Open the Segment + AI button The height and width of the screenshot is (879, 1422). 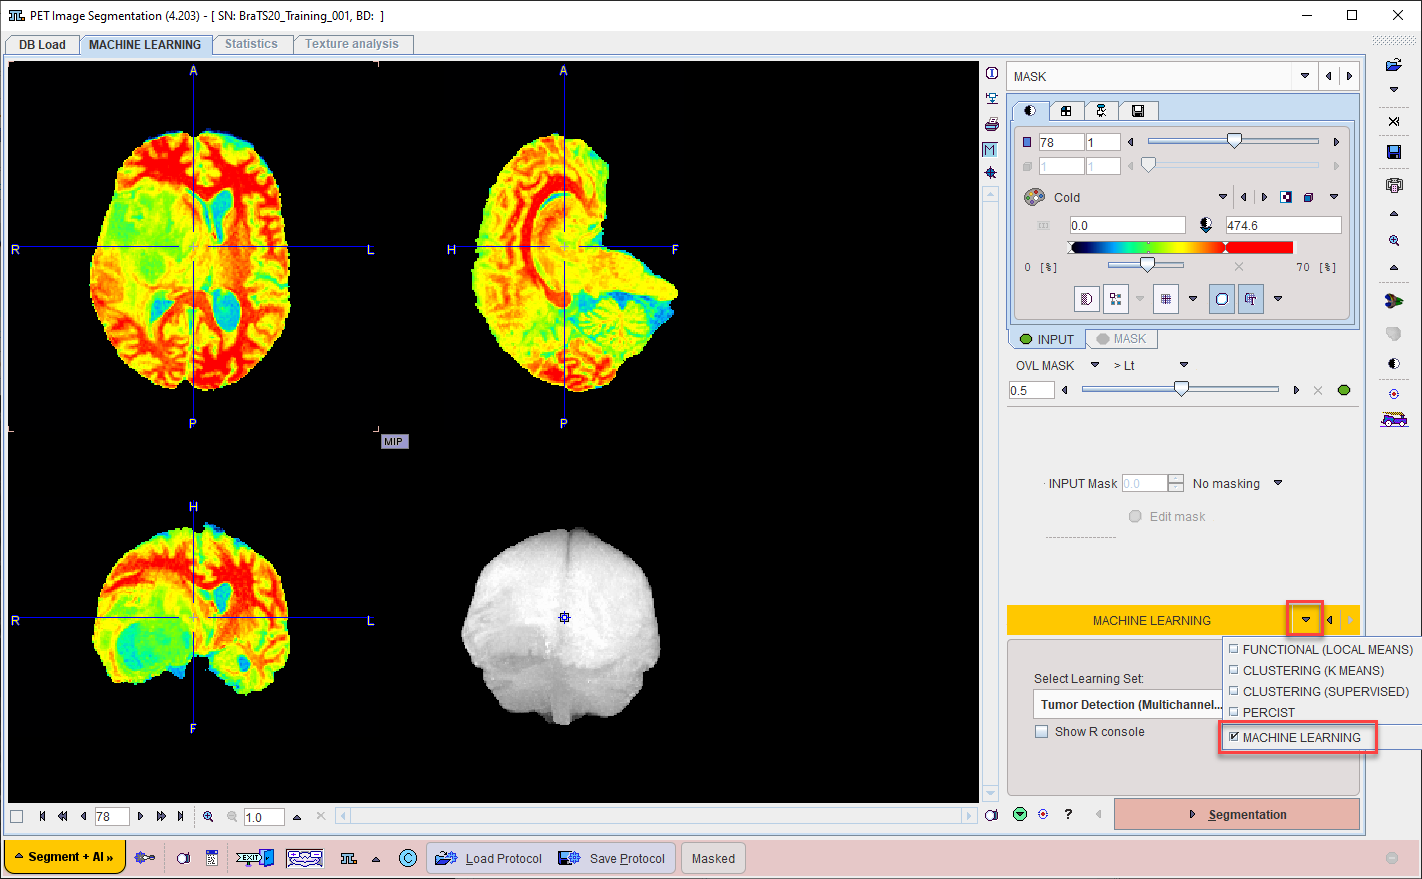[x=65, y=857]
